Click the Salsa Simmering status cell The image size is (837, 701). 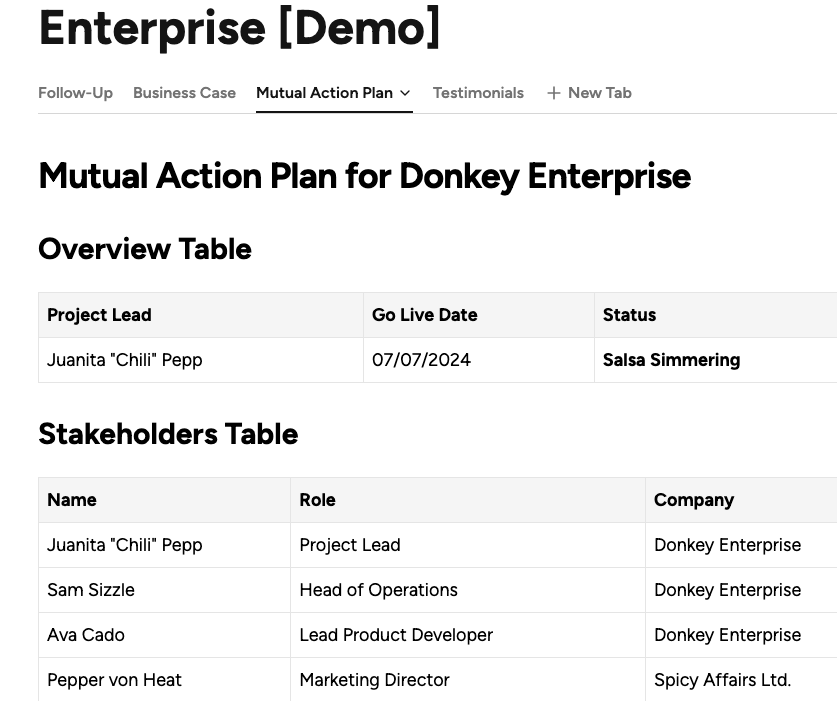[671, 360]
